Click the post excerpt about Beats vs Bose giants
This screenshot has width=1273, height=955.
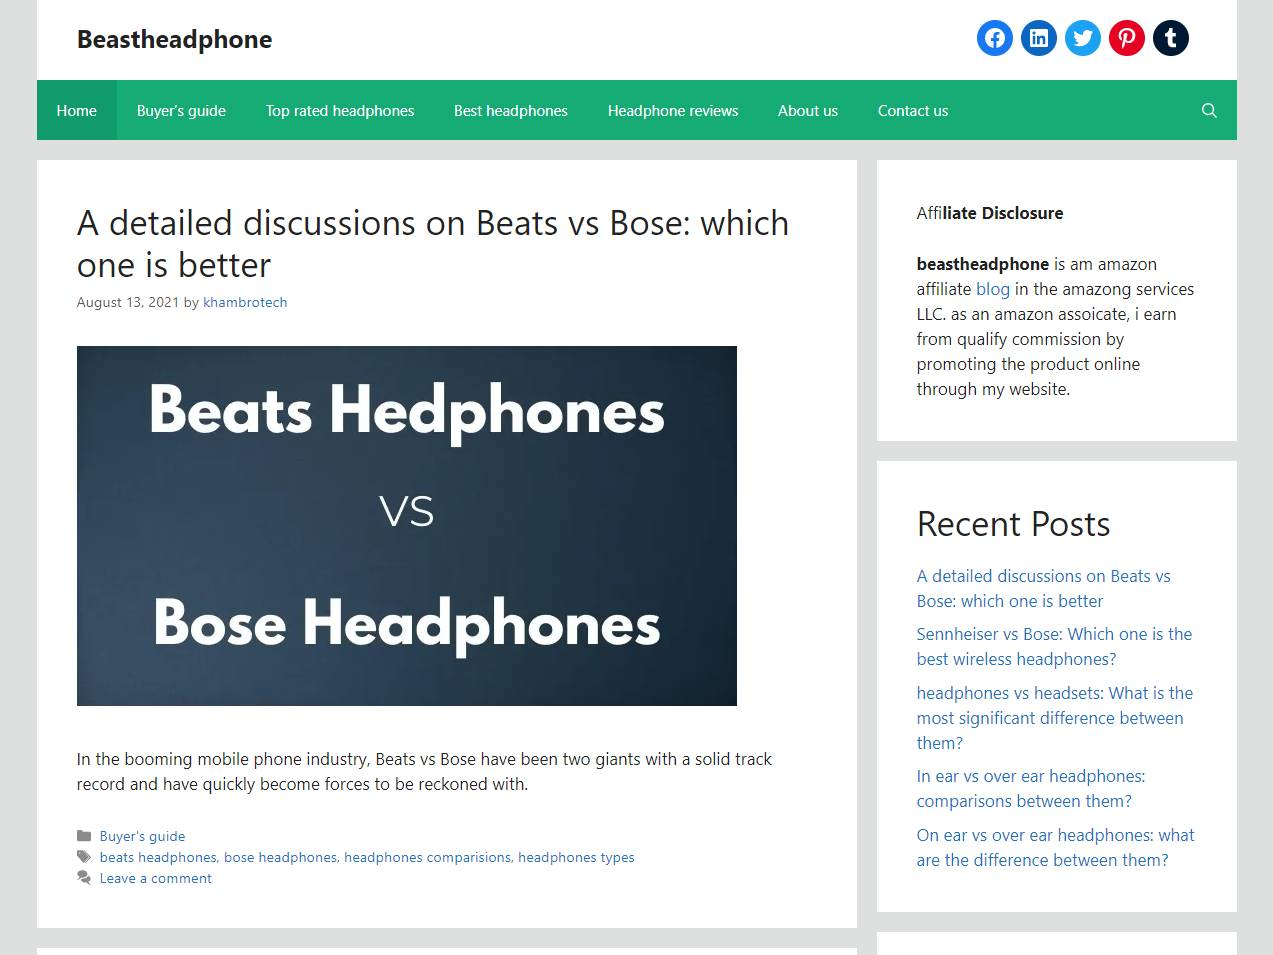[424, 771]
